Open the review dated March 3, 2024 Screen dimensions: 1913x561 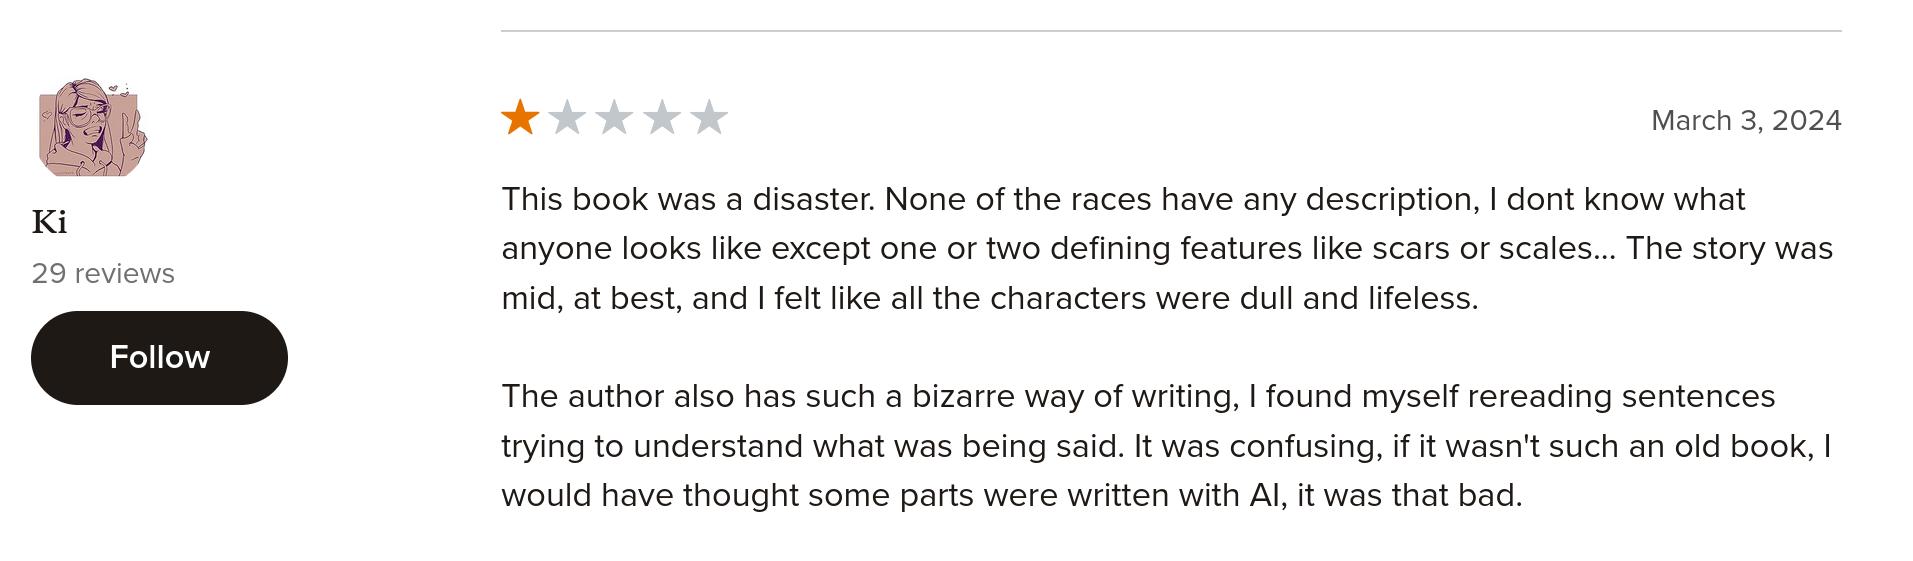click(x=1746, y=120)
